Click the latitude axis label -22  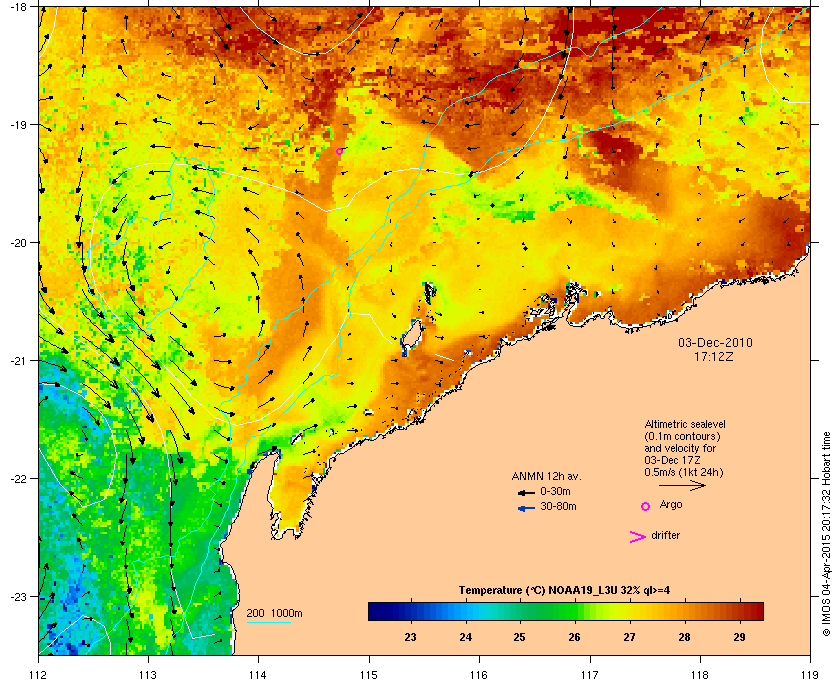[18, 479]
